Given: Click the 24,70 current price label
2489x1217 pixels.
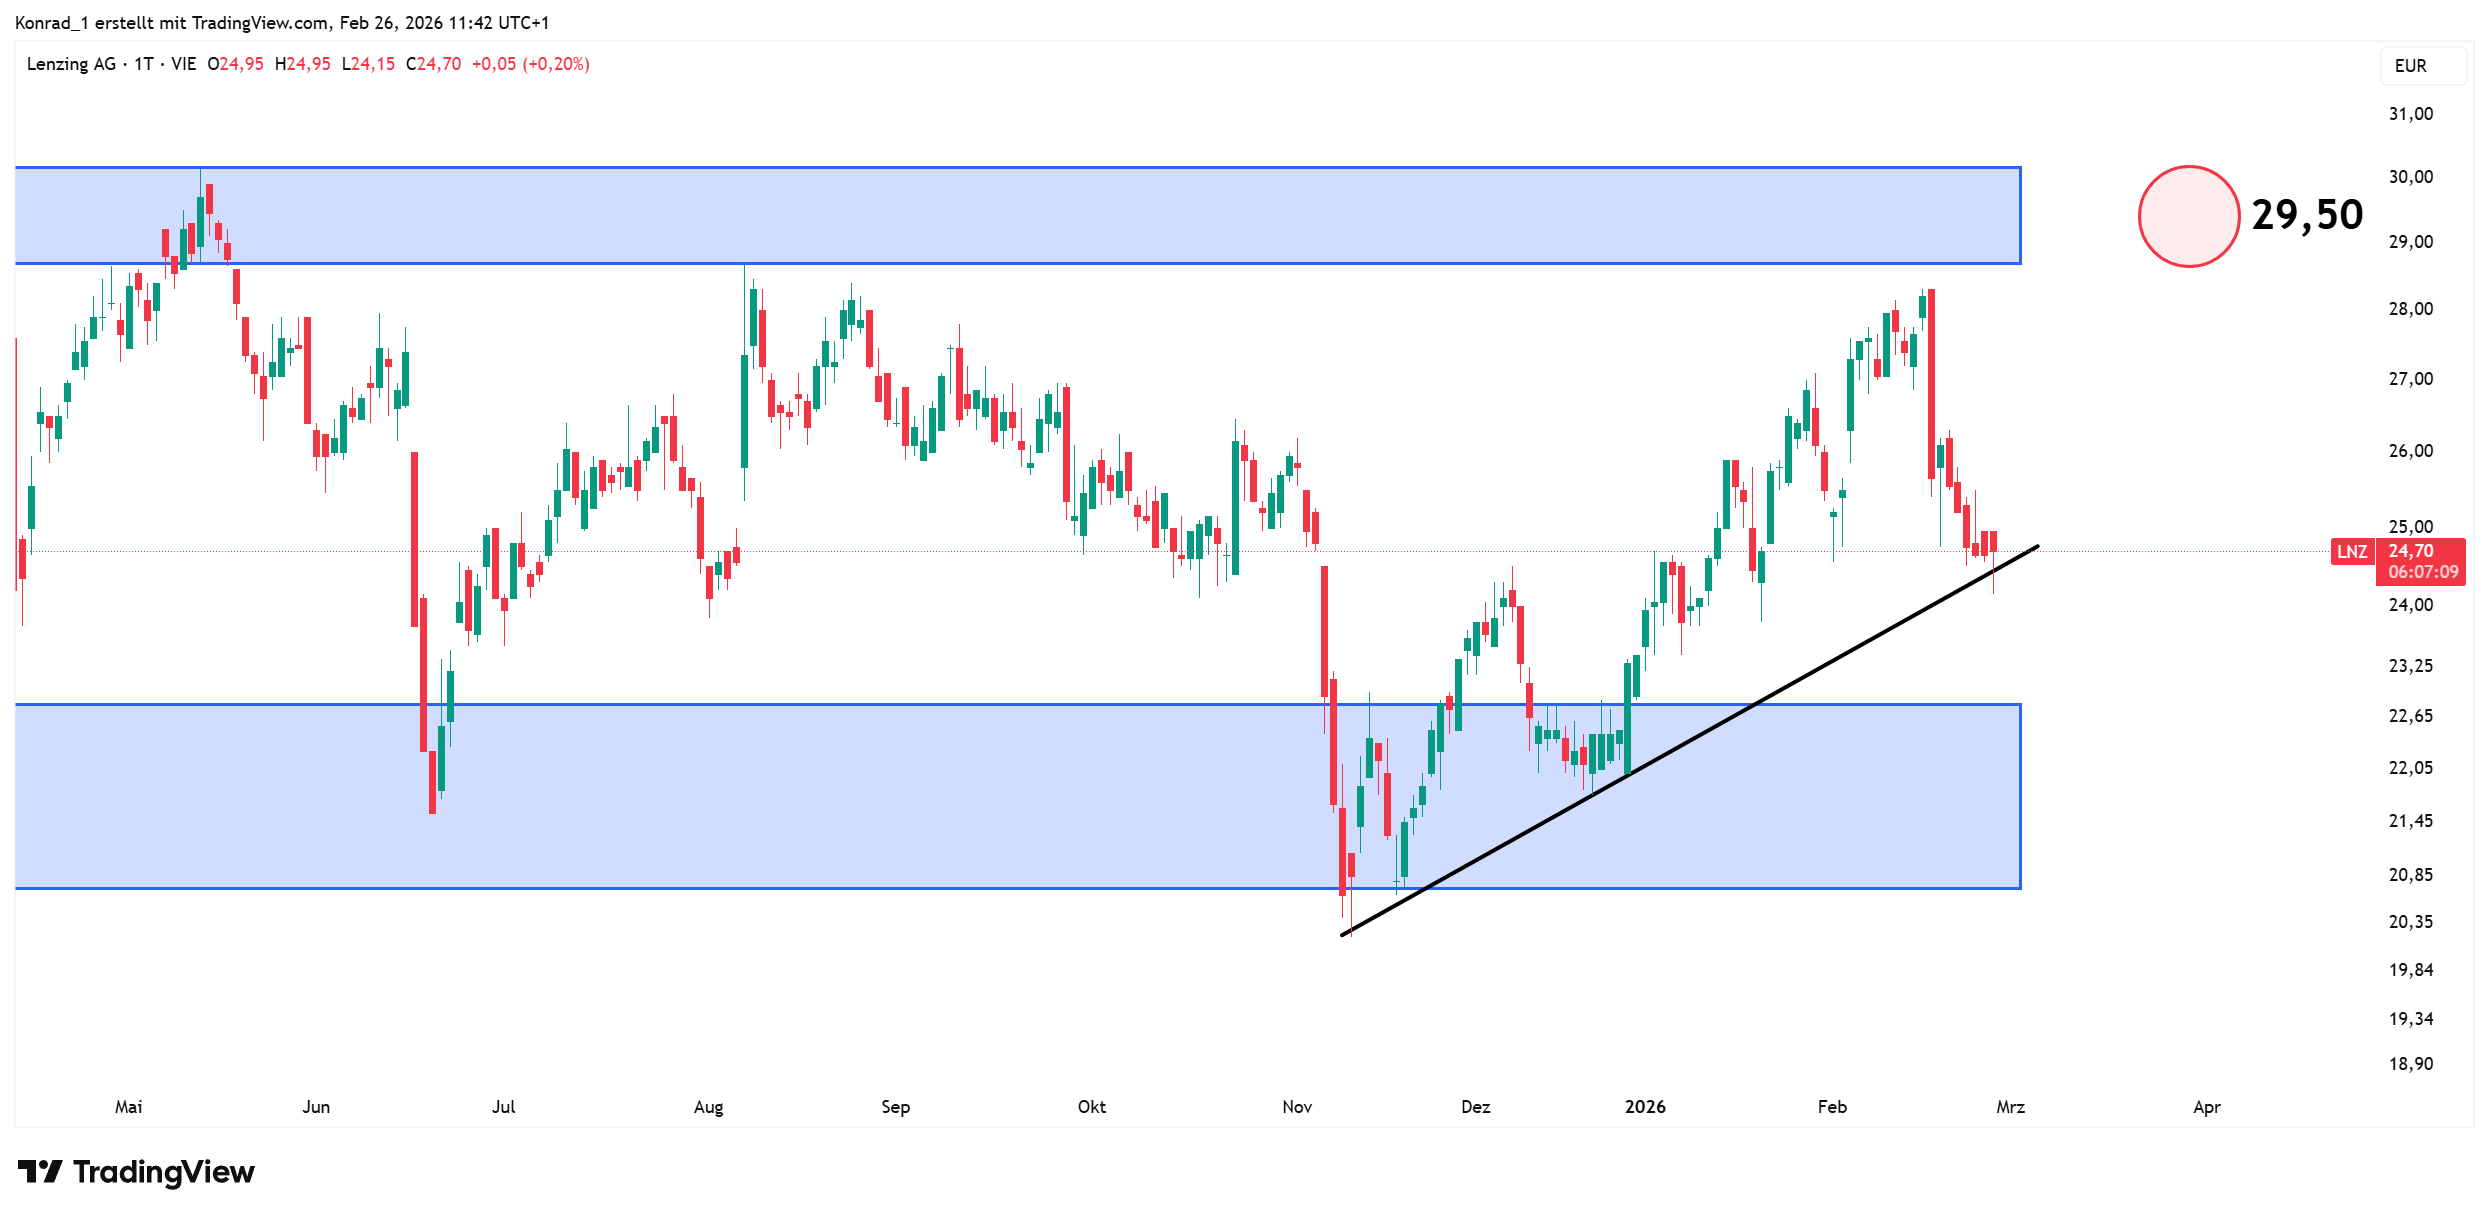Looking at the screenshot, I should point(2411,551).
